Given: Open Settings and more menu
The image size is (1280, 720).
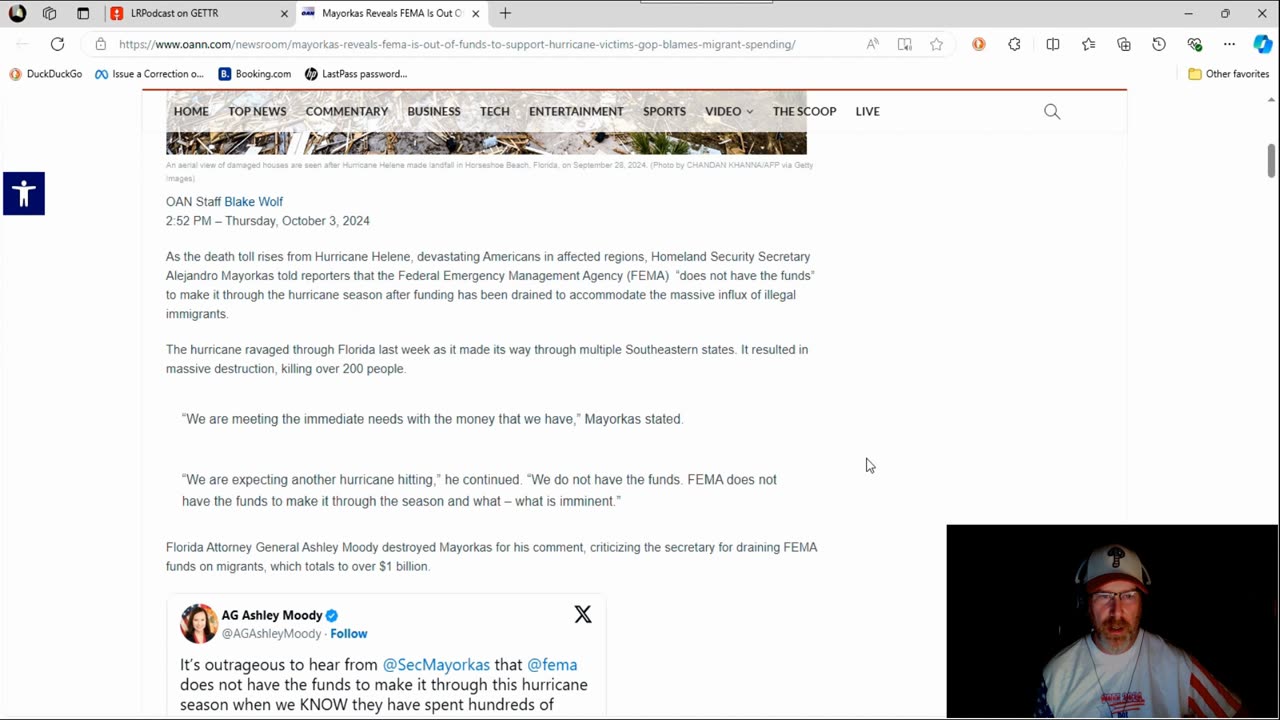Looking at the screenshot, I should coord(1229,44).
